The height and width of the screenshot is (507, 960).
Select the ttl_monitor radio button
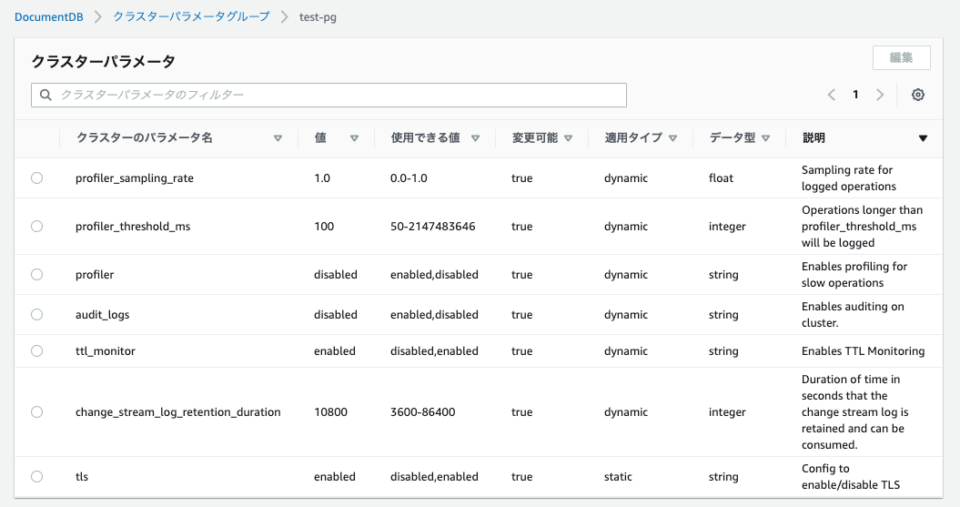37,351
